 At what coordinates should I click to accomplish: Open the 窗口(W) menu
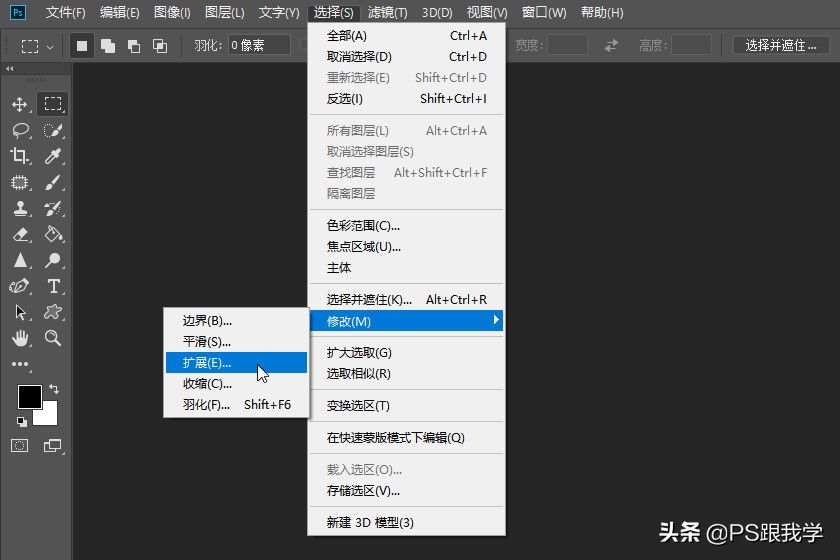544,12
